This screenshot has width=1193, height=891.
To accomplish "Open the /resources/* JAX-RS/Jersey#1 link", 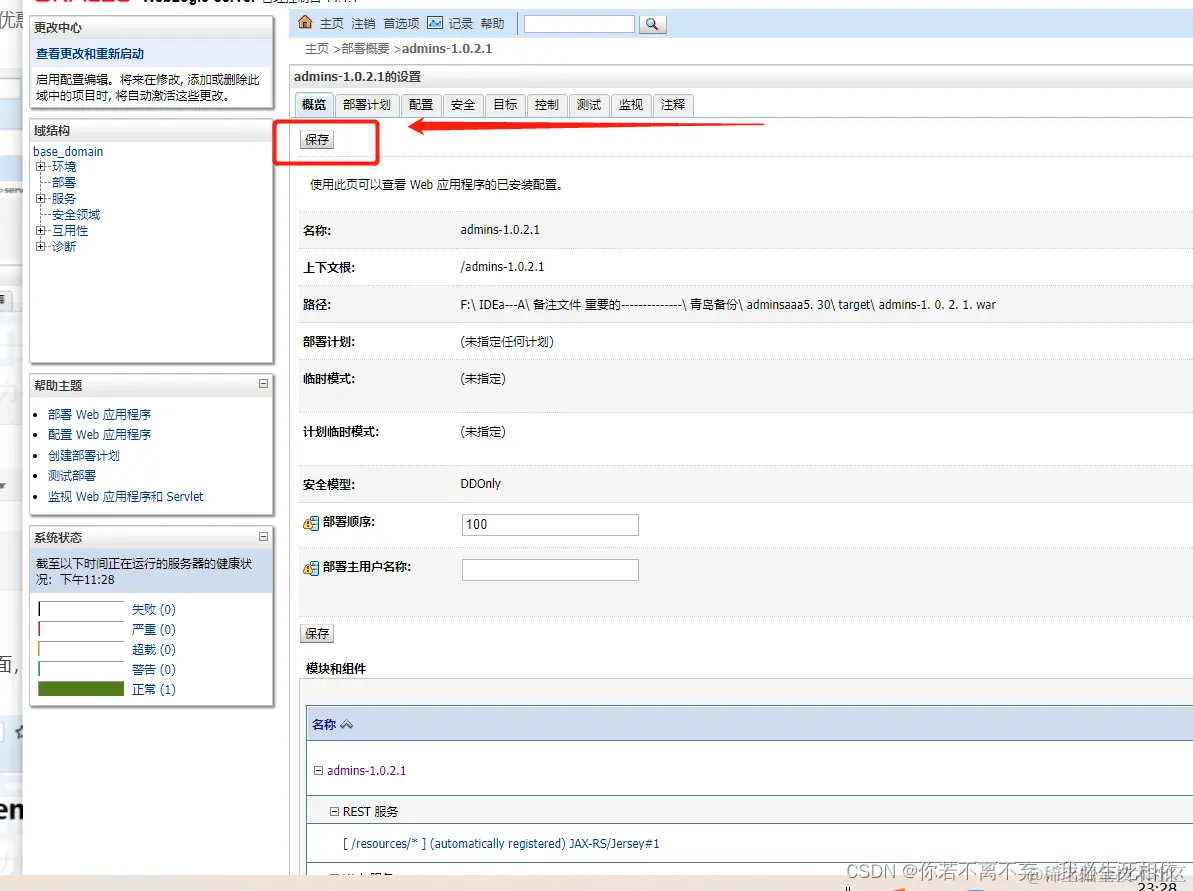I will (x=501, y=843).
